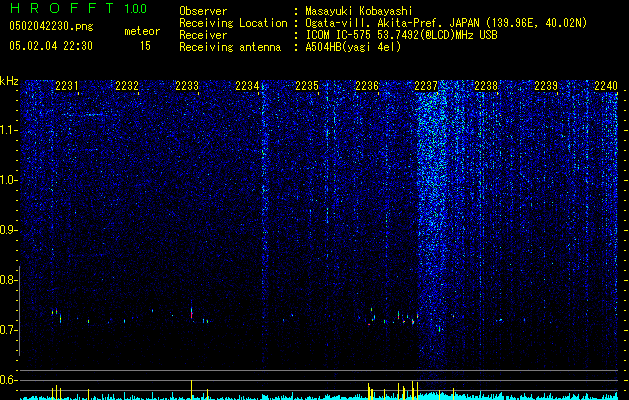629x400 pixels.
Task: Click the receiver text ICOM IC-575
Action: [338, 35]
